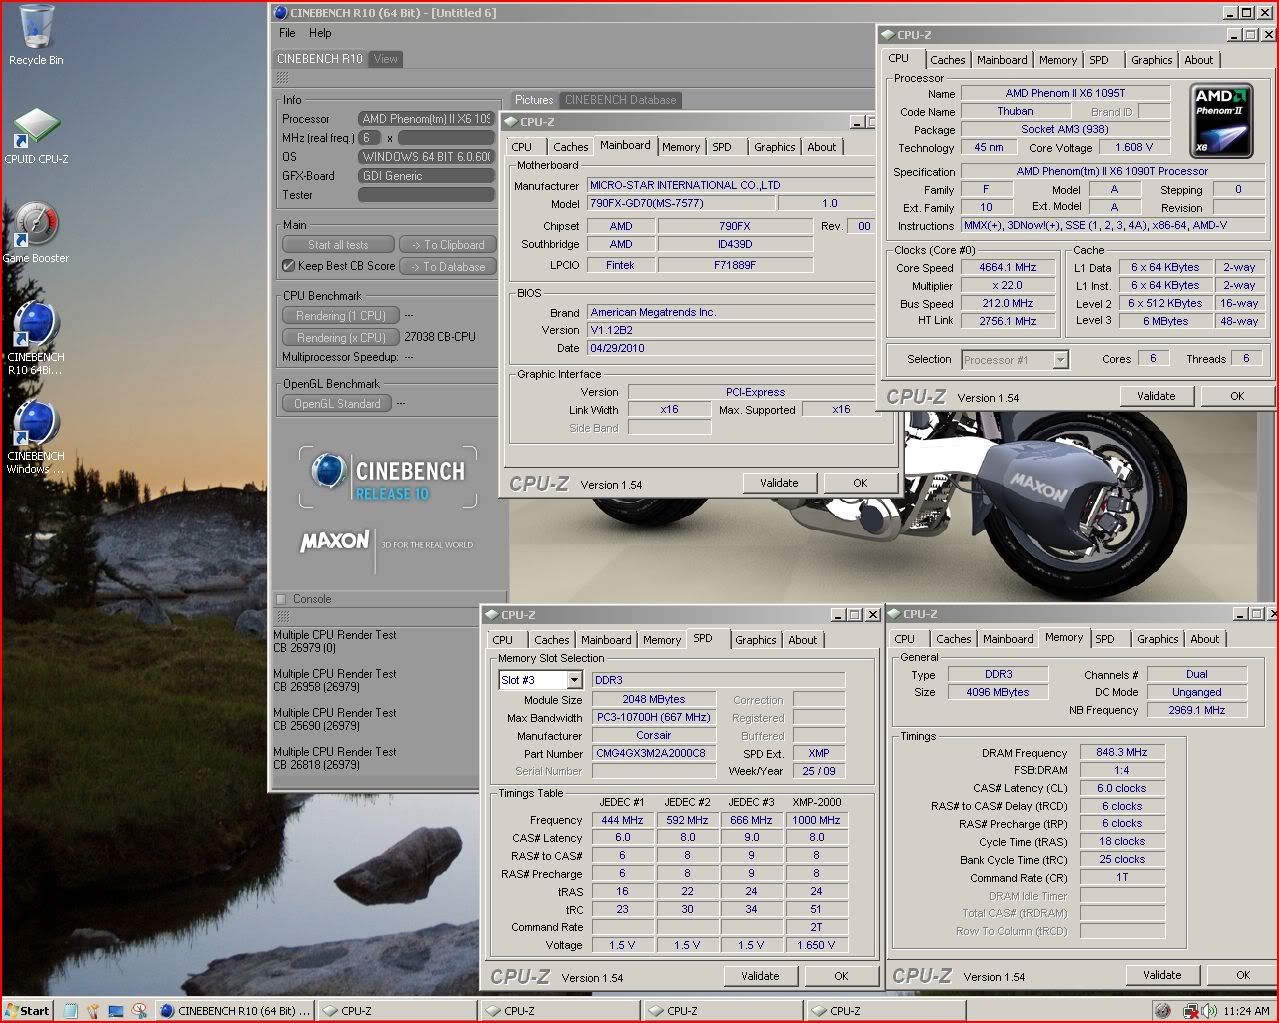Click OK in the AMD logo CPU-Z window
The image size is (1279, 1023).
[1237, 396]
